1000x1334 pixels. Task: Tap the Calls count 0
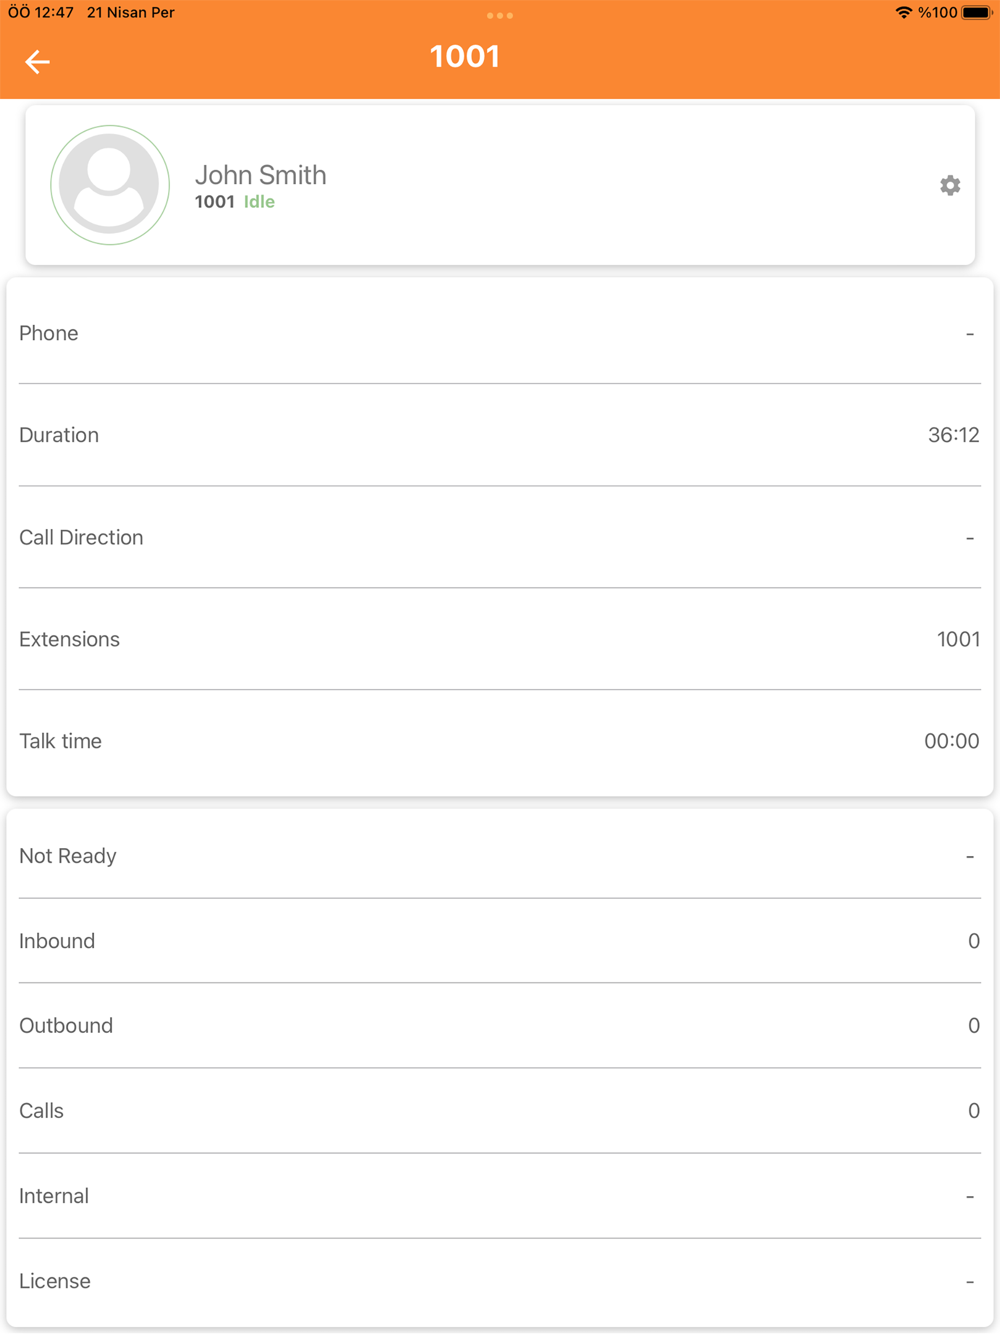974,1111
